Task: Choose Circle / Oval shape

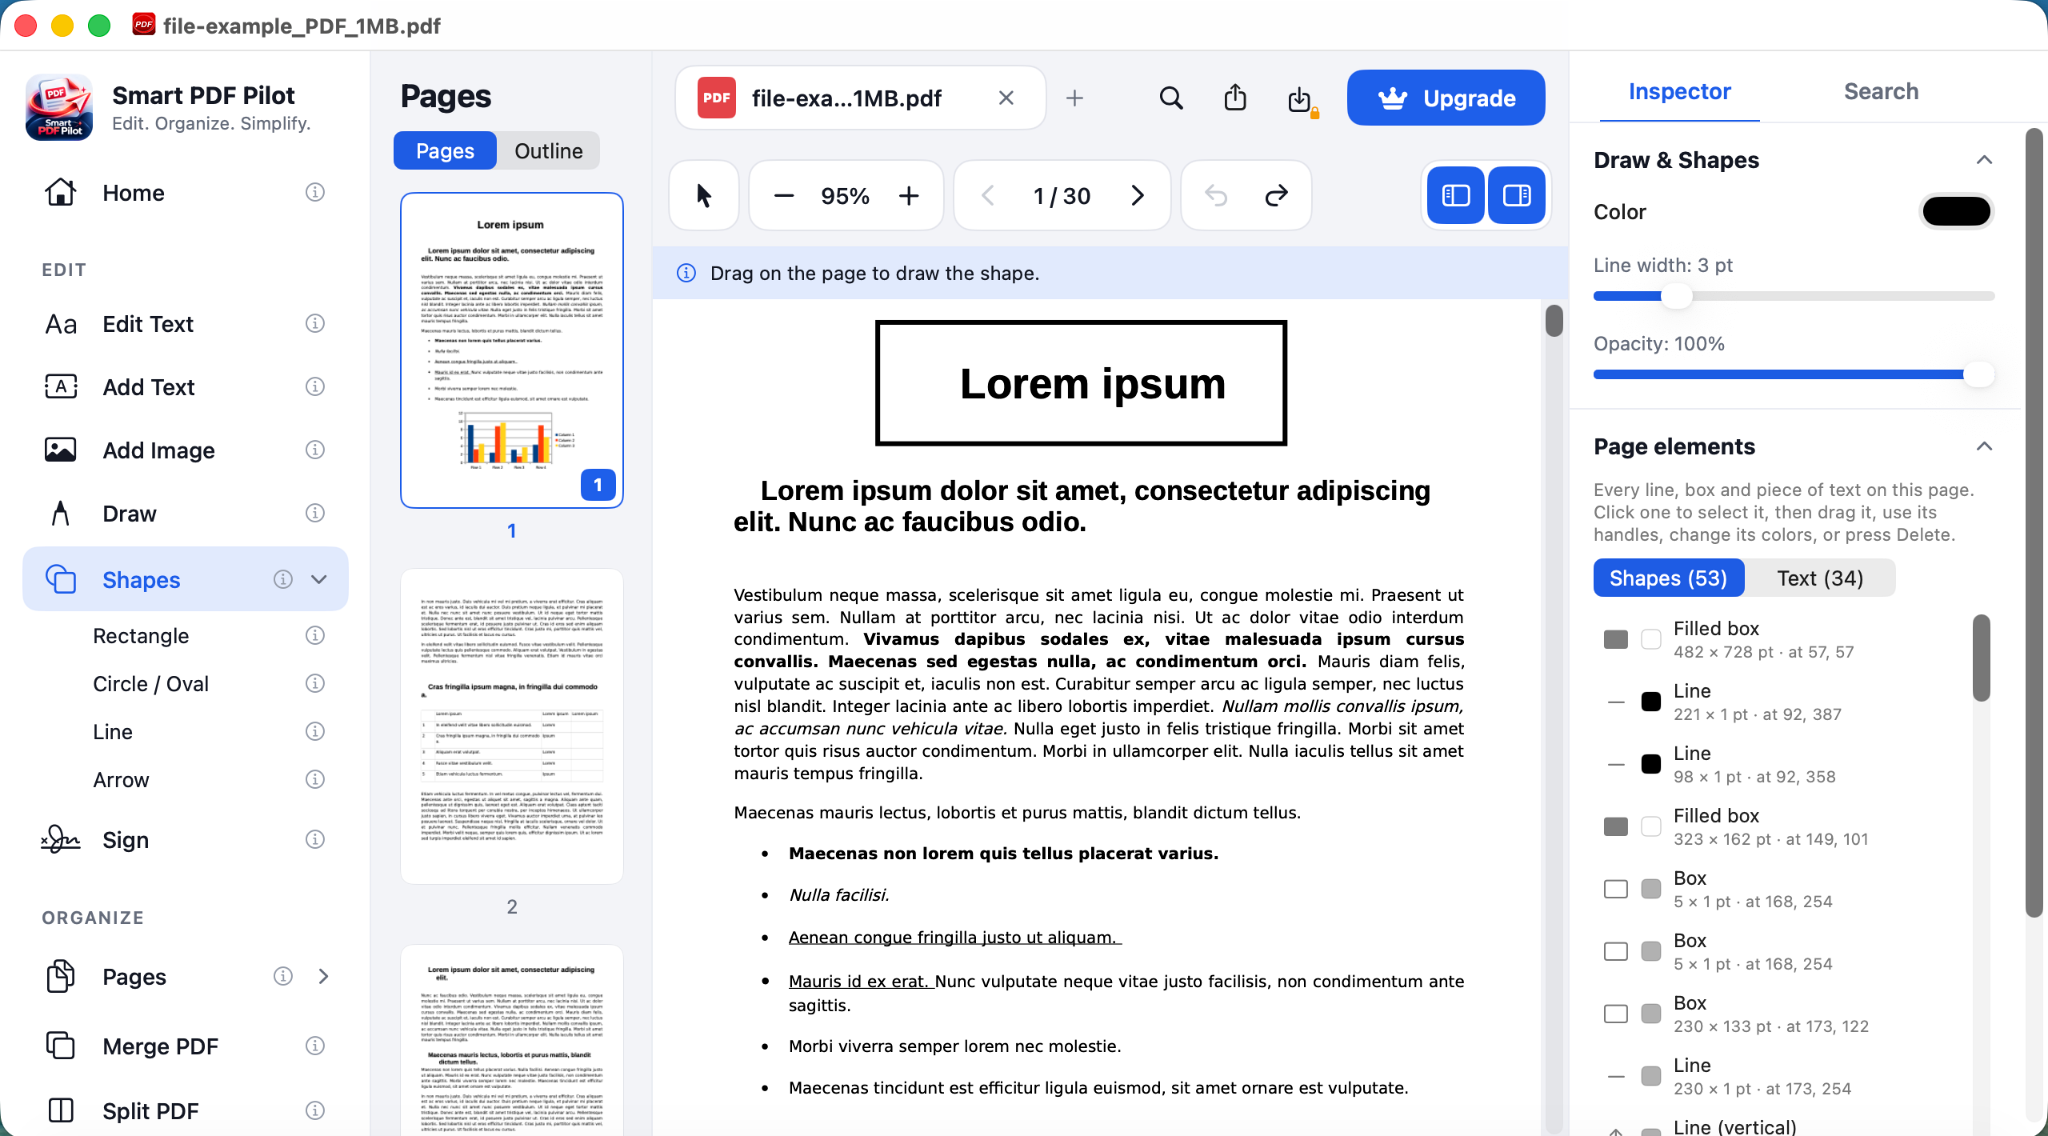Action: tap(151, 684)
